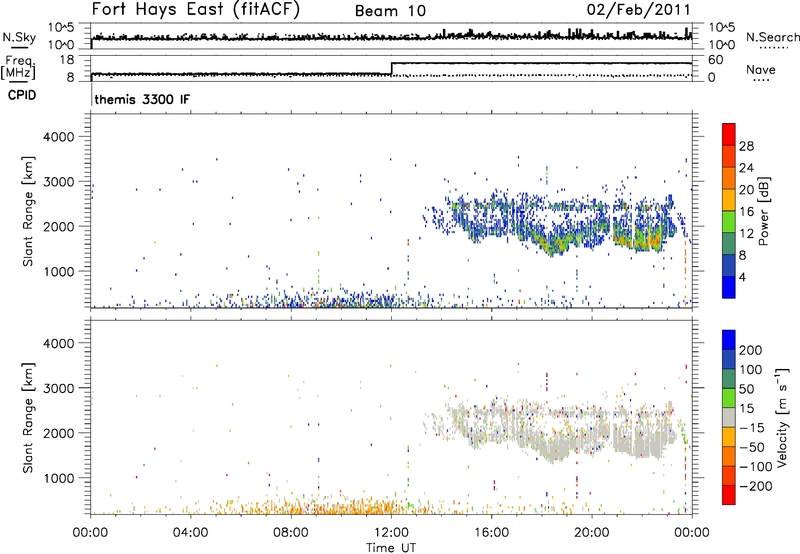Screen dimensions: 800x554
Task: Click the '2000' tick on the velocity panel
Action: [59, 433]
